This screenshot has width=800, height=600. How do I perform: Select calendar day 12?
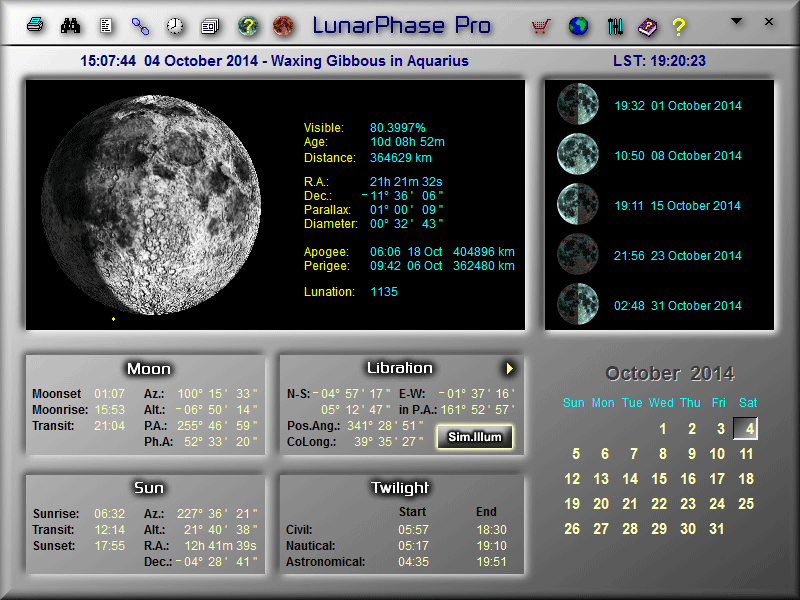572,479
